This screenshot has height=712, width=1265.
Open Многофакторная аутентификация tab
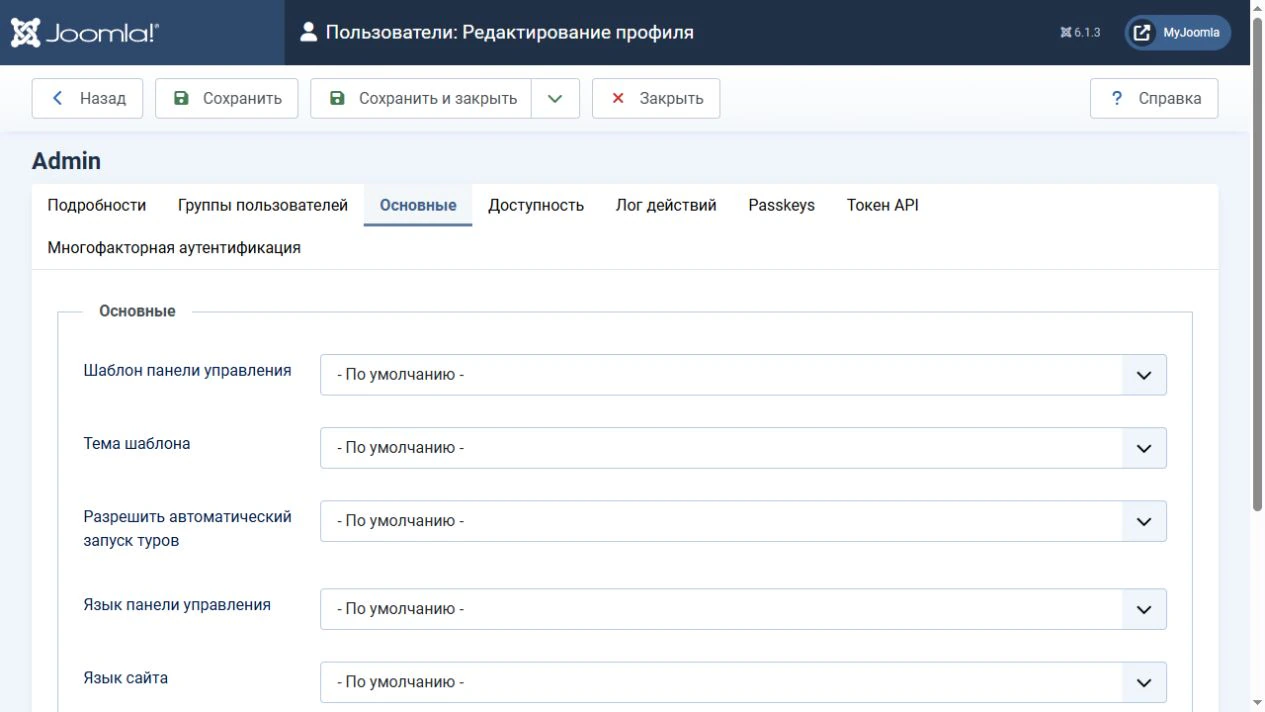174,247
